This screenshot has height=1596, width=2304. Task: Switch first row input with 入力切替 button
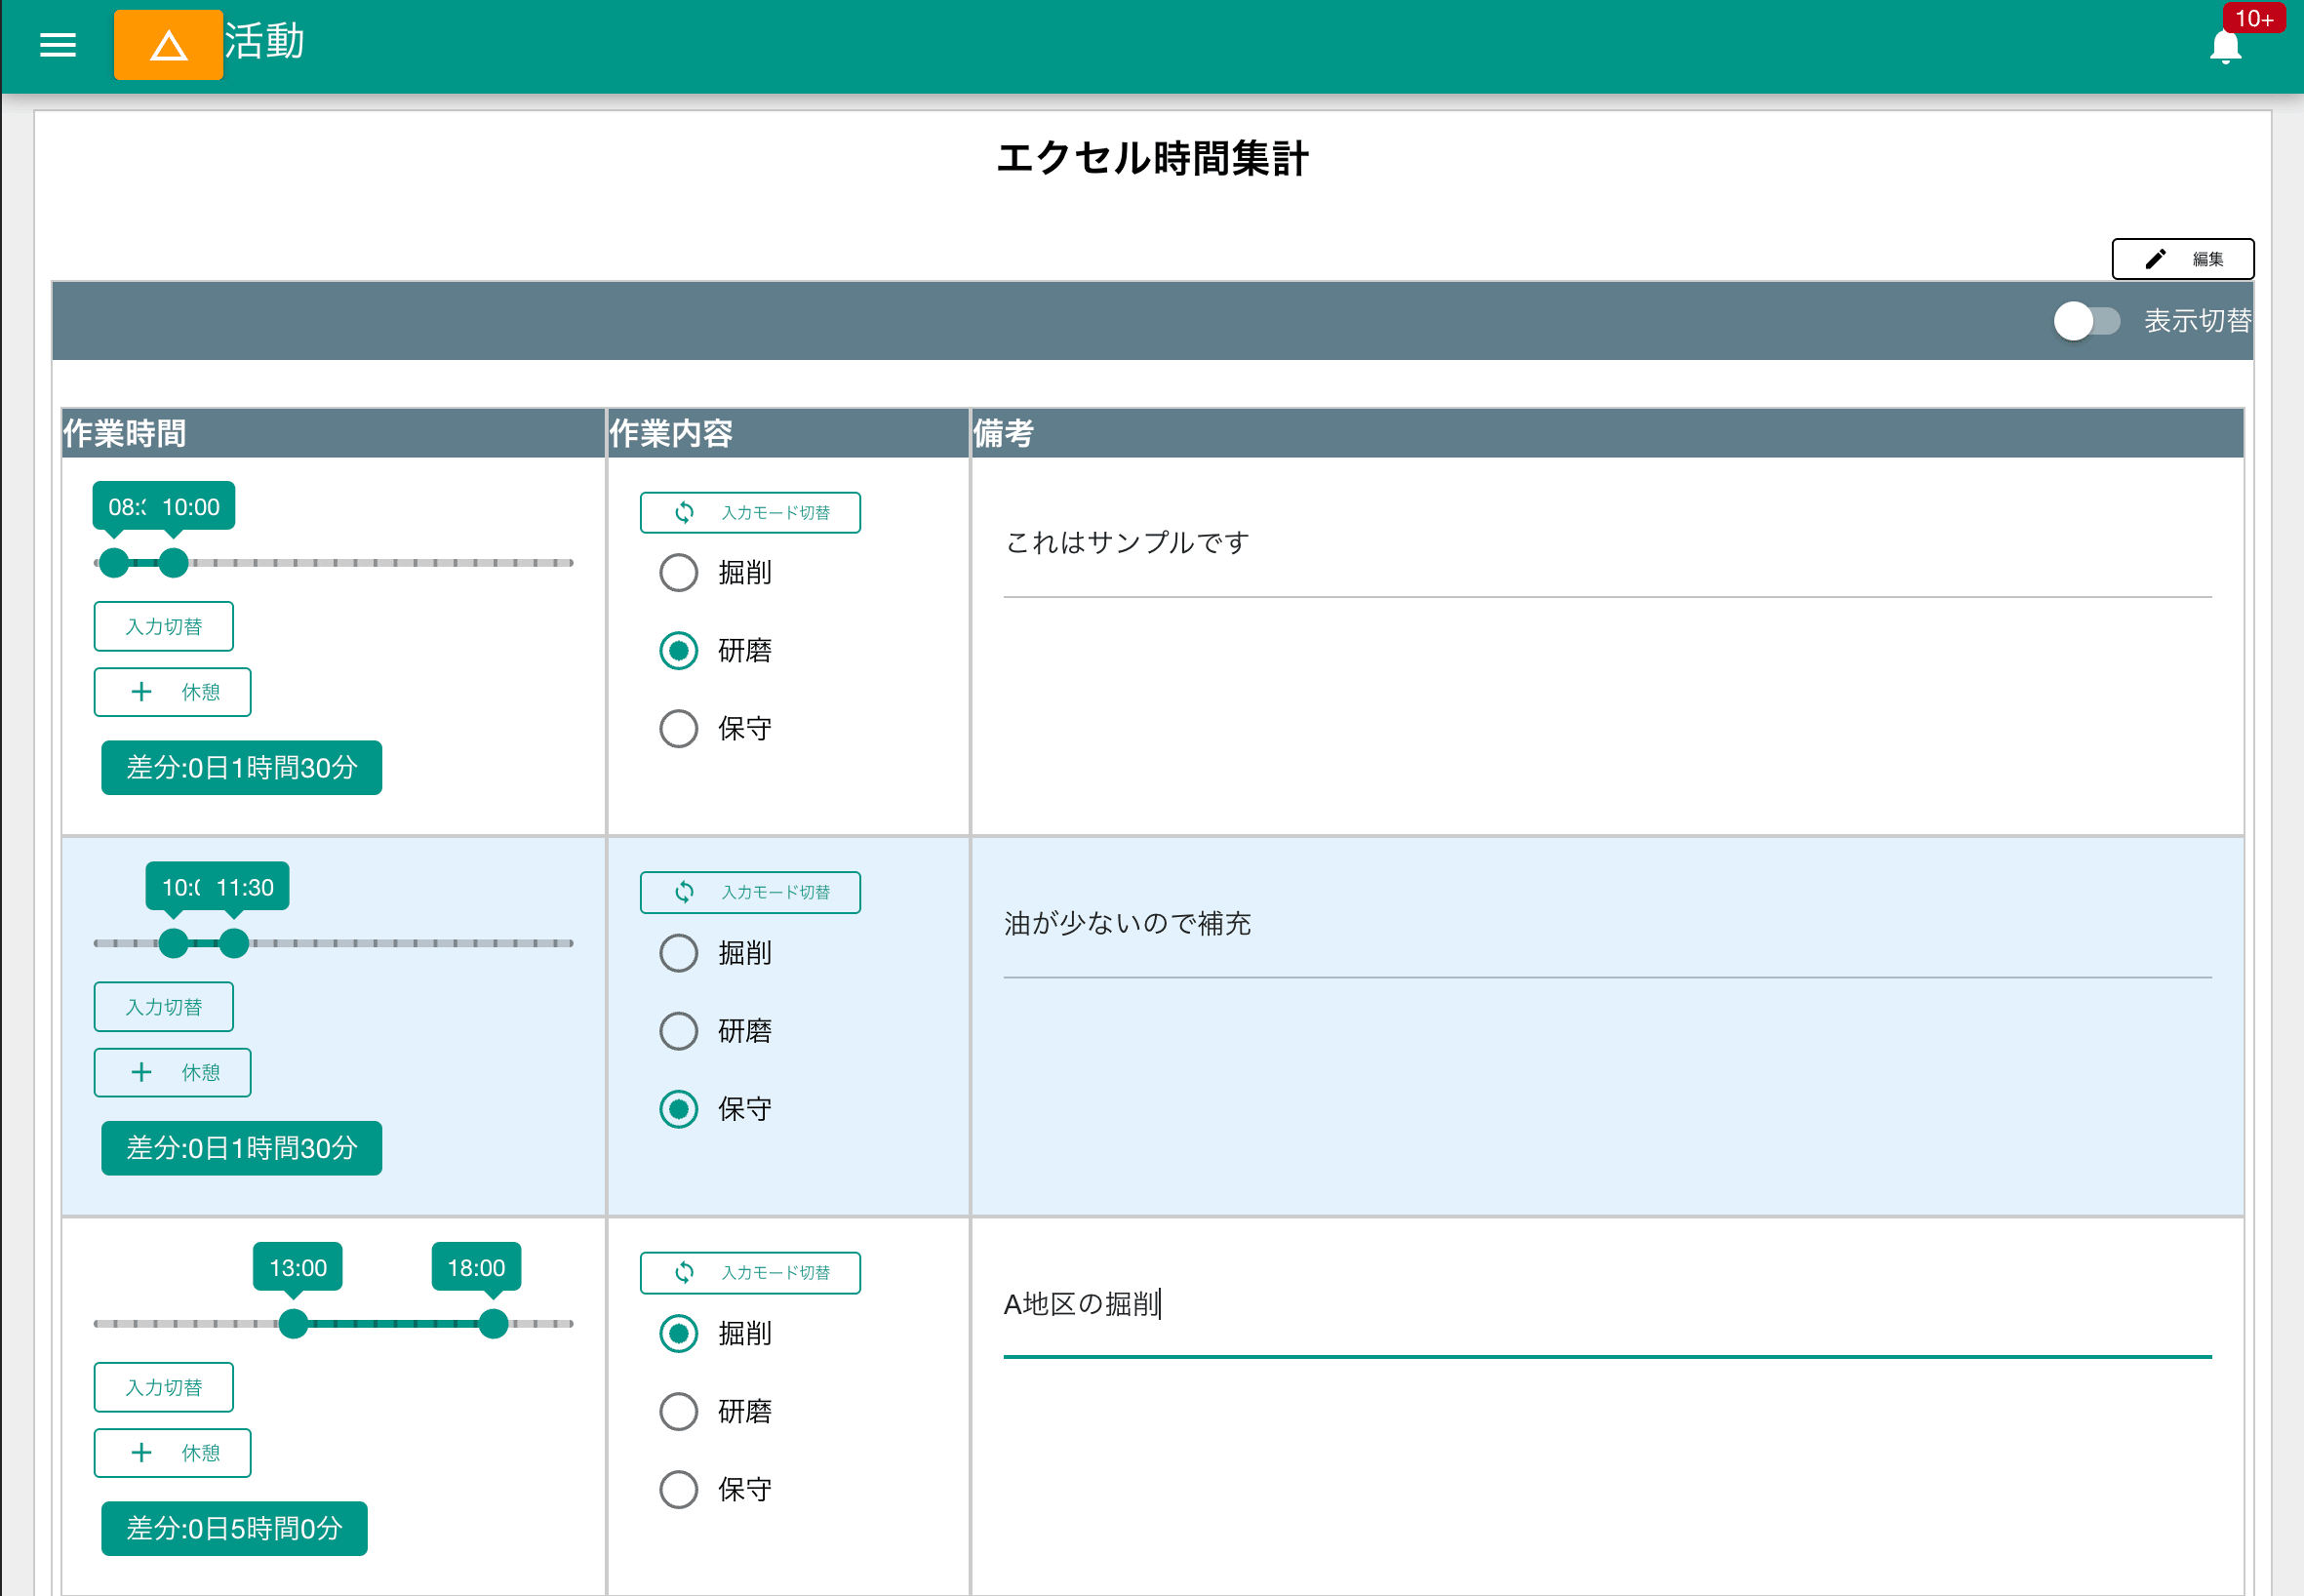[163, 626]
